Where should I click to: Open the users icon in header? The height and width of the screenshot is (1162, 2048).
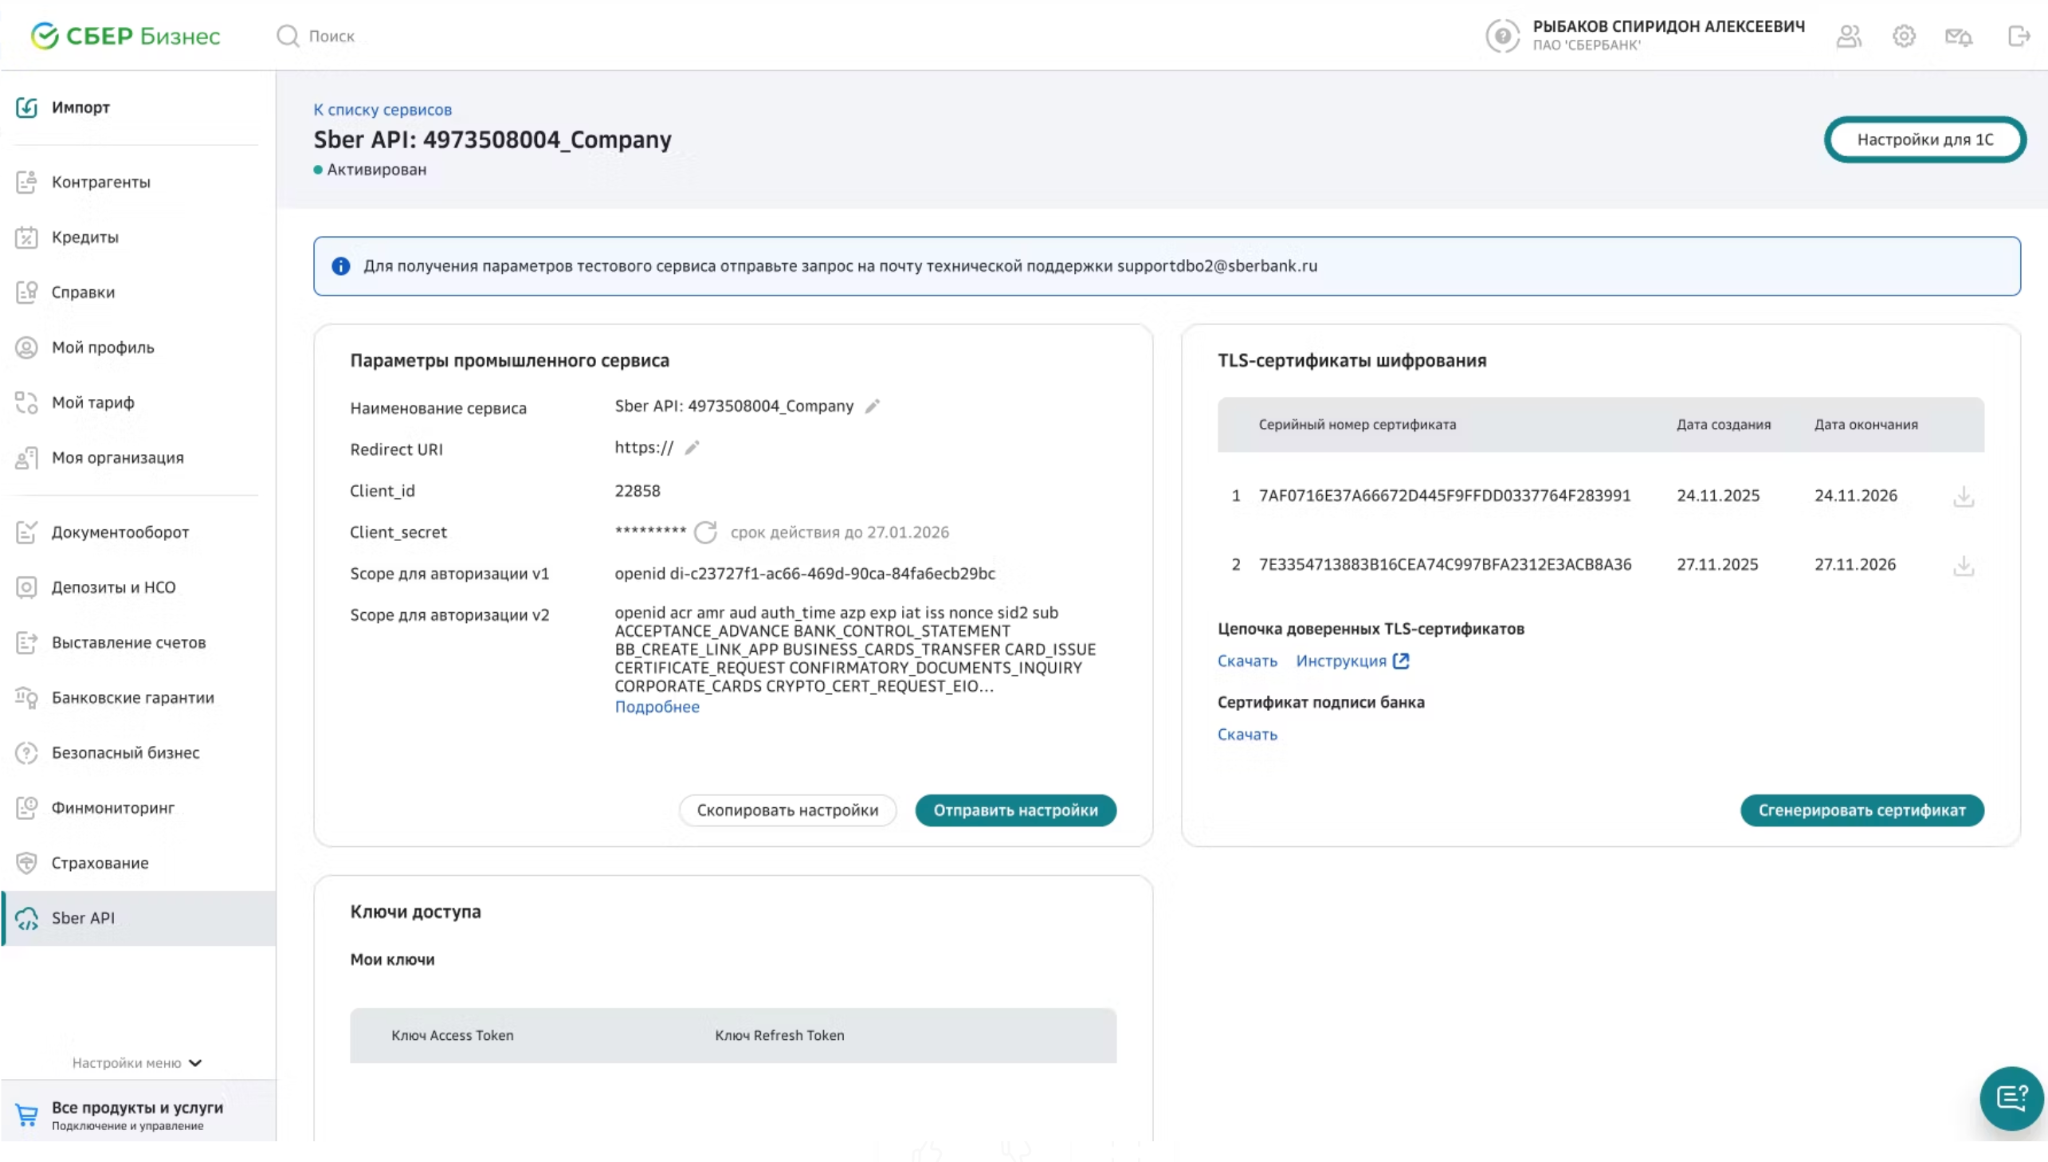pos(1849,36)
